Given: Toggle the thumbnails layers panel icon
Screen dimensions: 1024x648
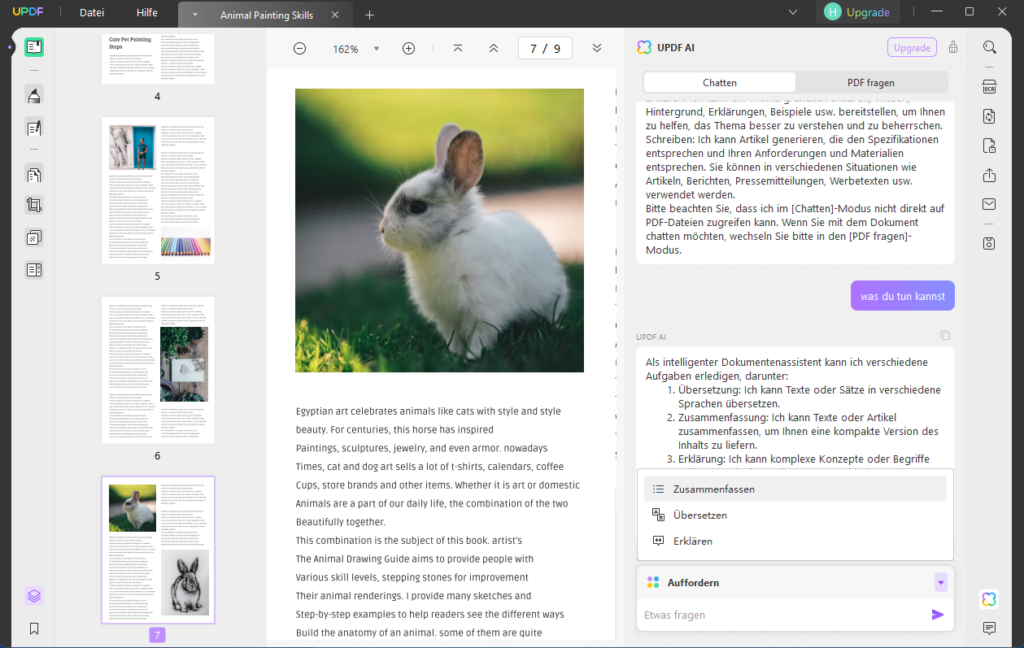Looking at the screenshot, I should point(34,596).
